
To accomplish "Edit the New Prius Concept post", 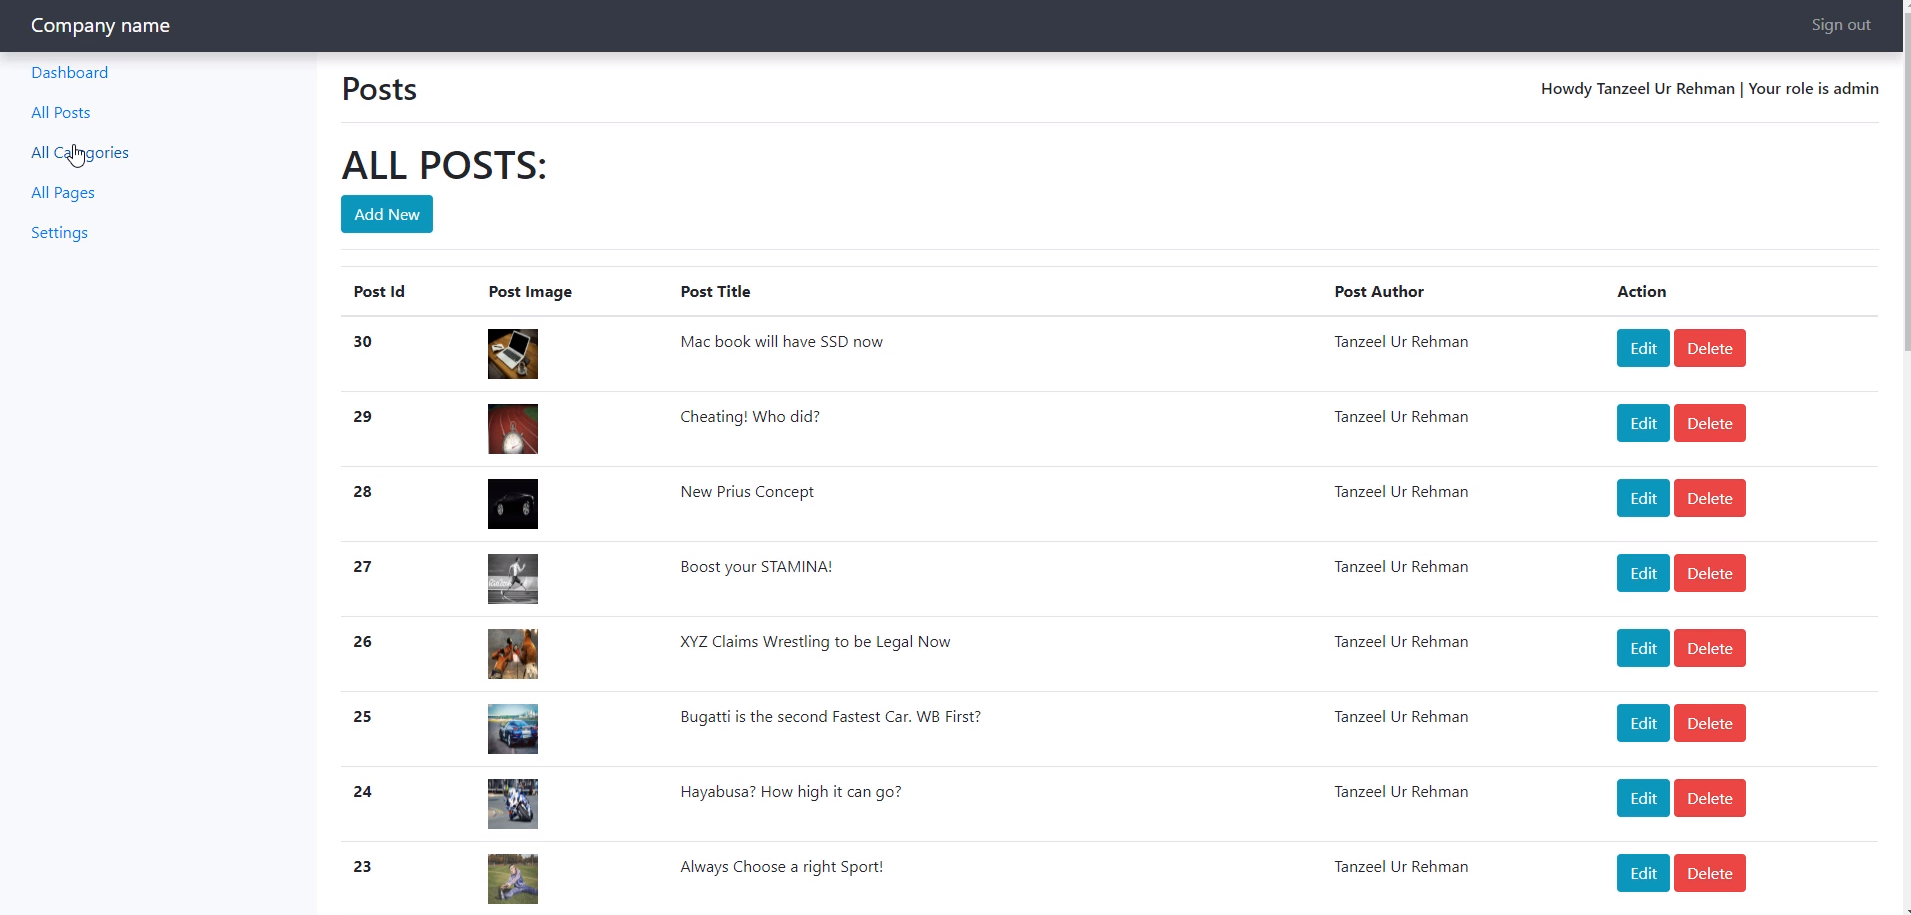I will (1642, 499).
